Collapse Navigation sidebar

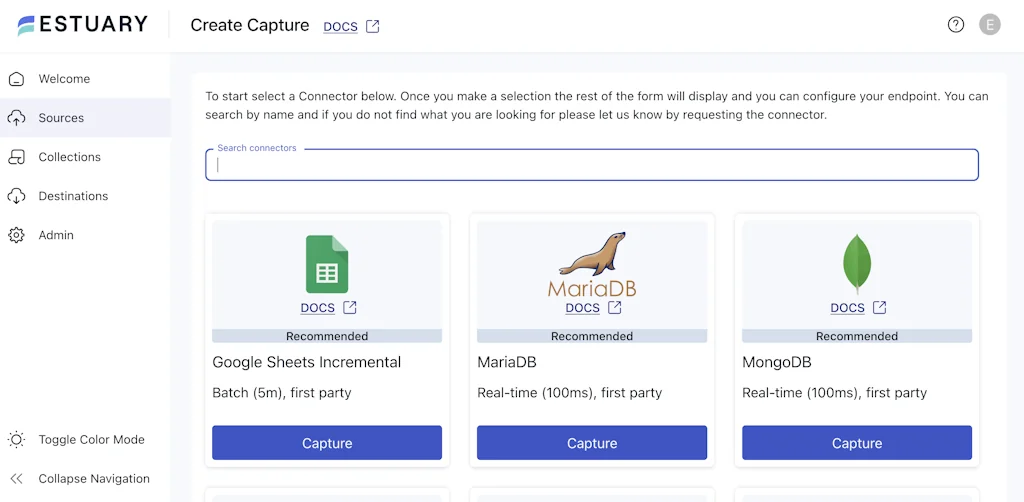(93, 479)
